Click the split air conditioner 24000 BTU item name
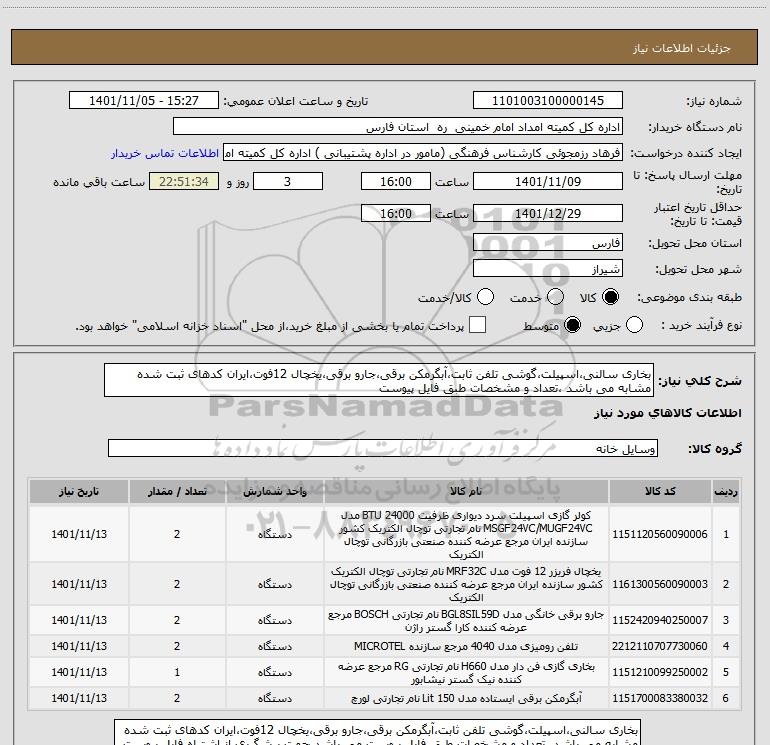The height and width of the screenshot is (745, 770). (466, 535)
